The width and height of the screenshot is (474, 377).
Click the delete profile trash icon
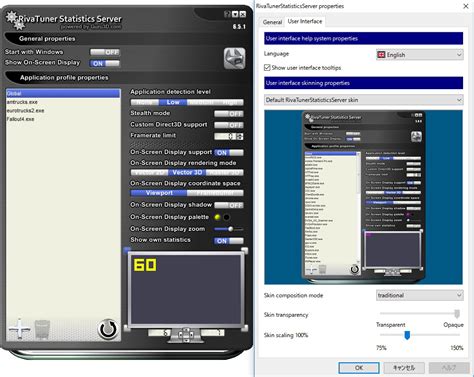coord(43,330)
